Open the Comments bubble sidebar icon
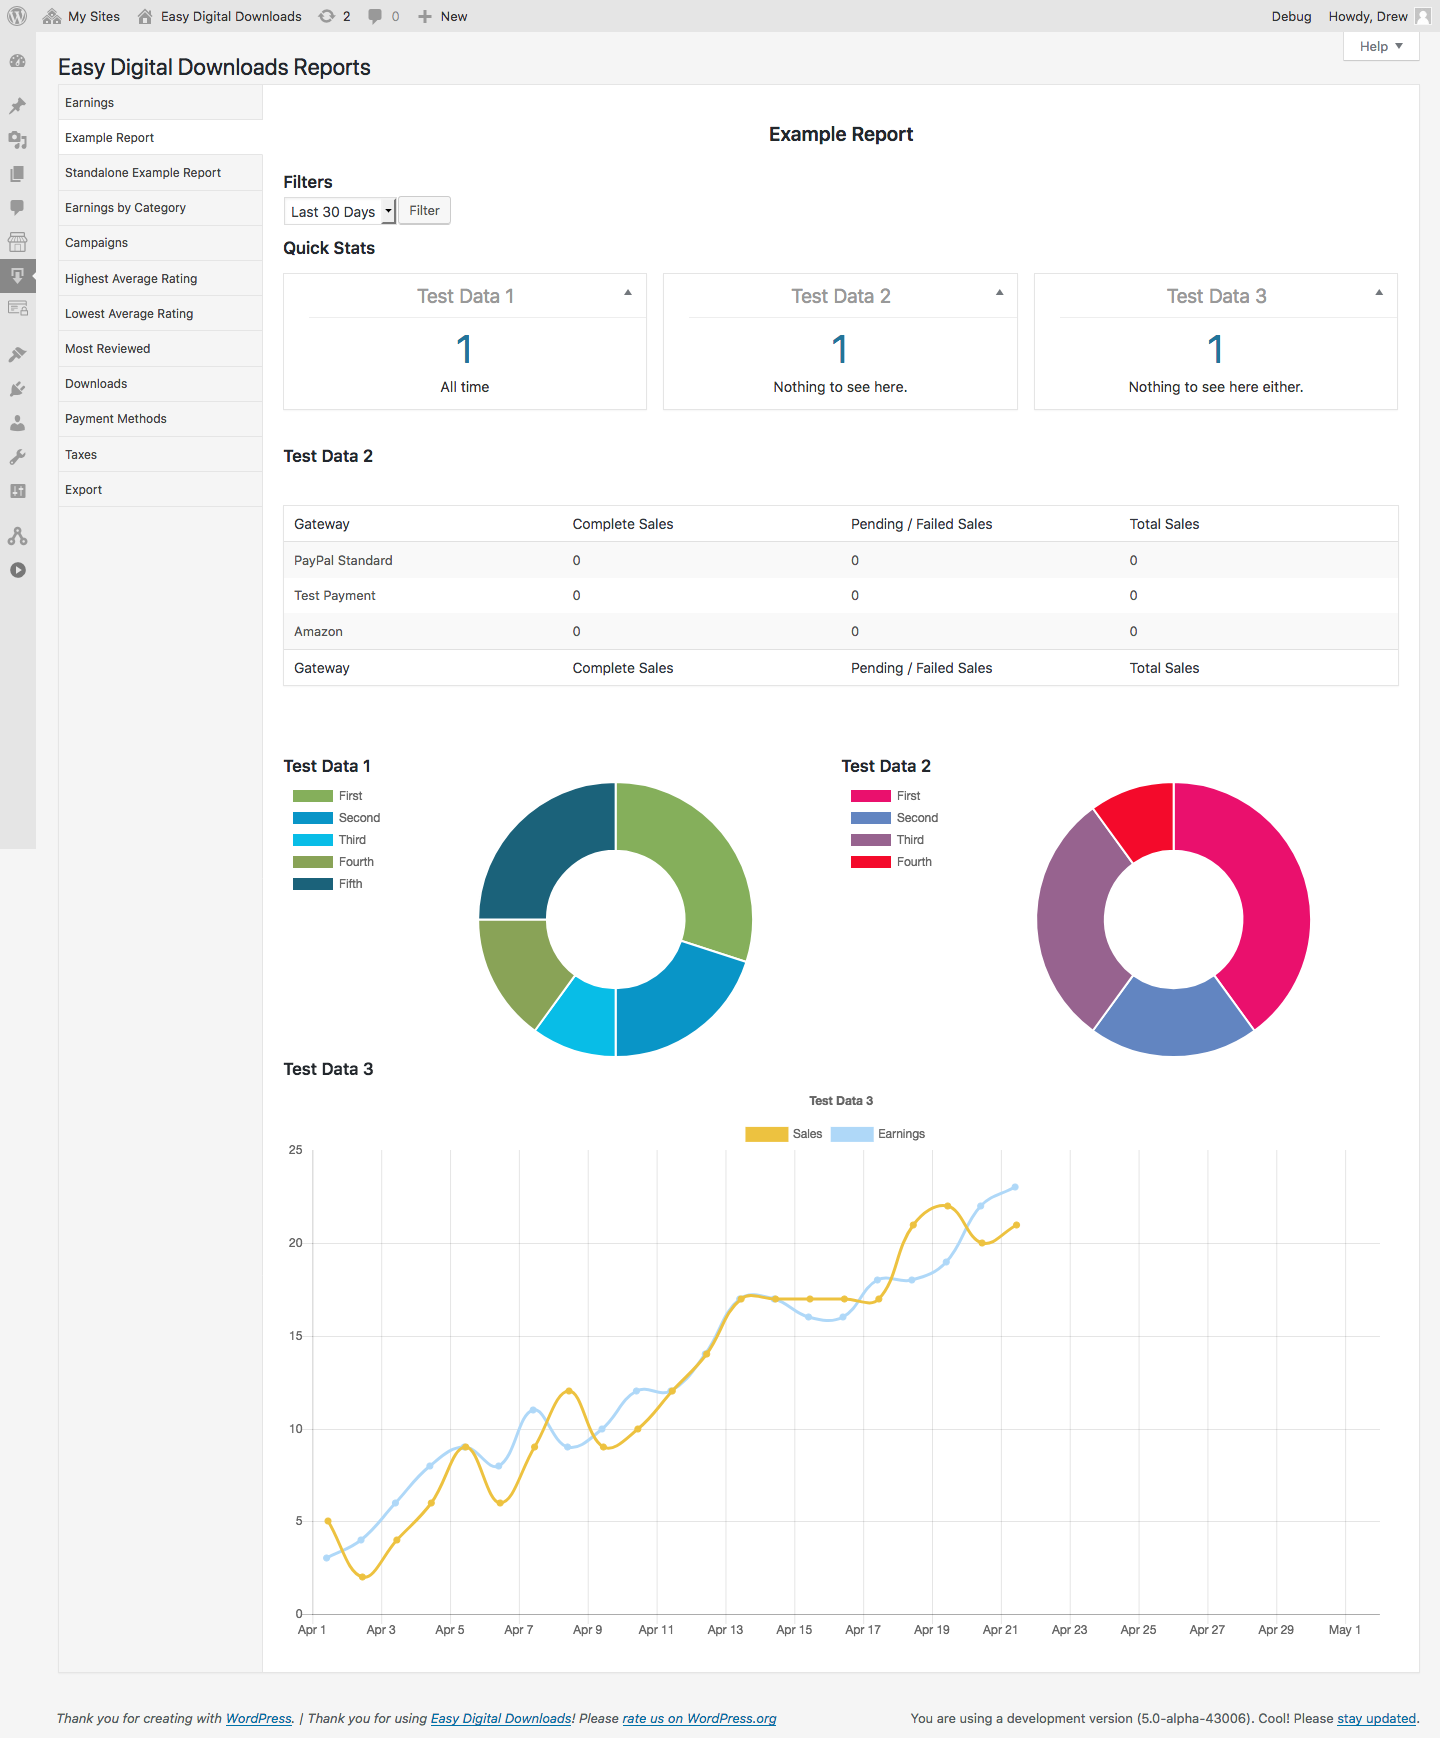The image size is (1440, 1738). 17,208
